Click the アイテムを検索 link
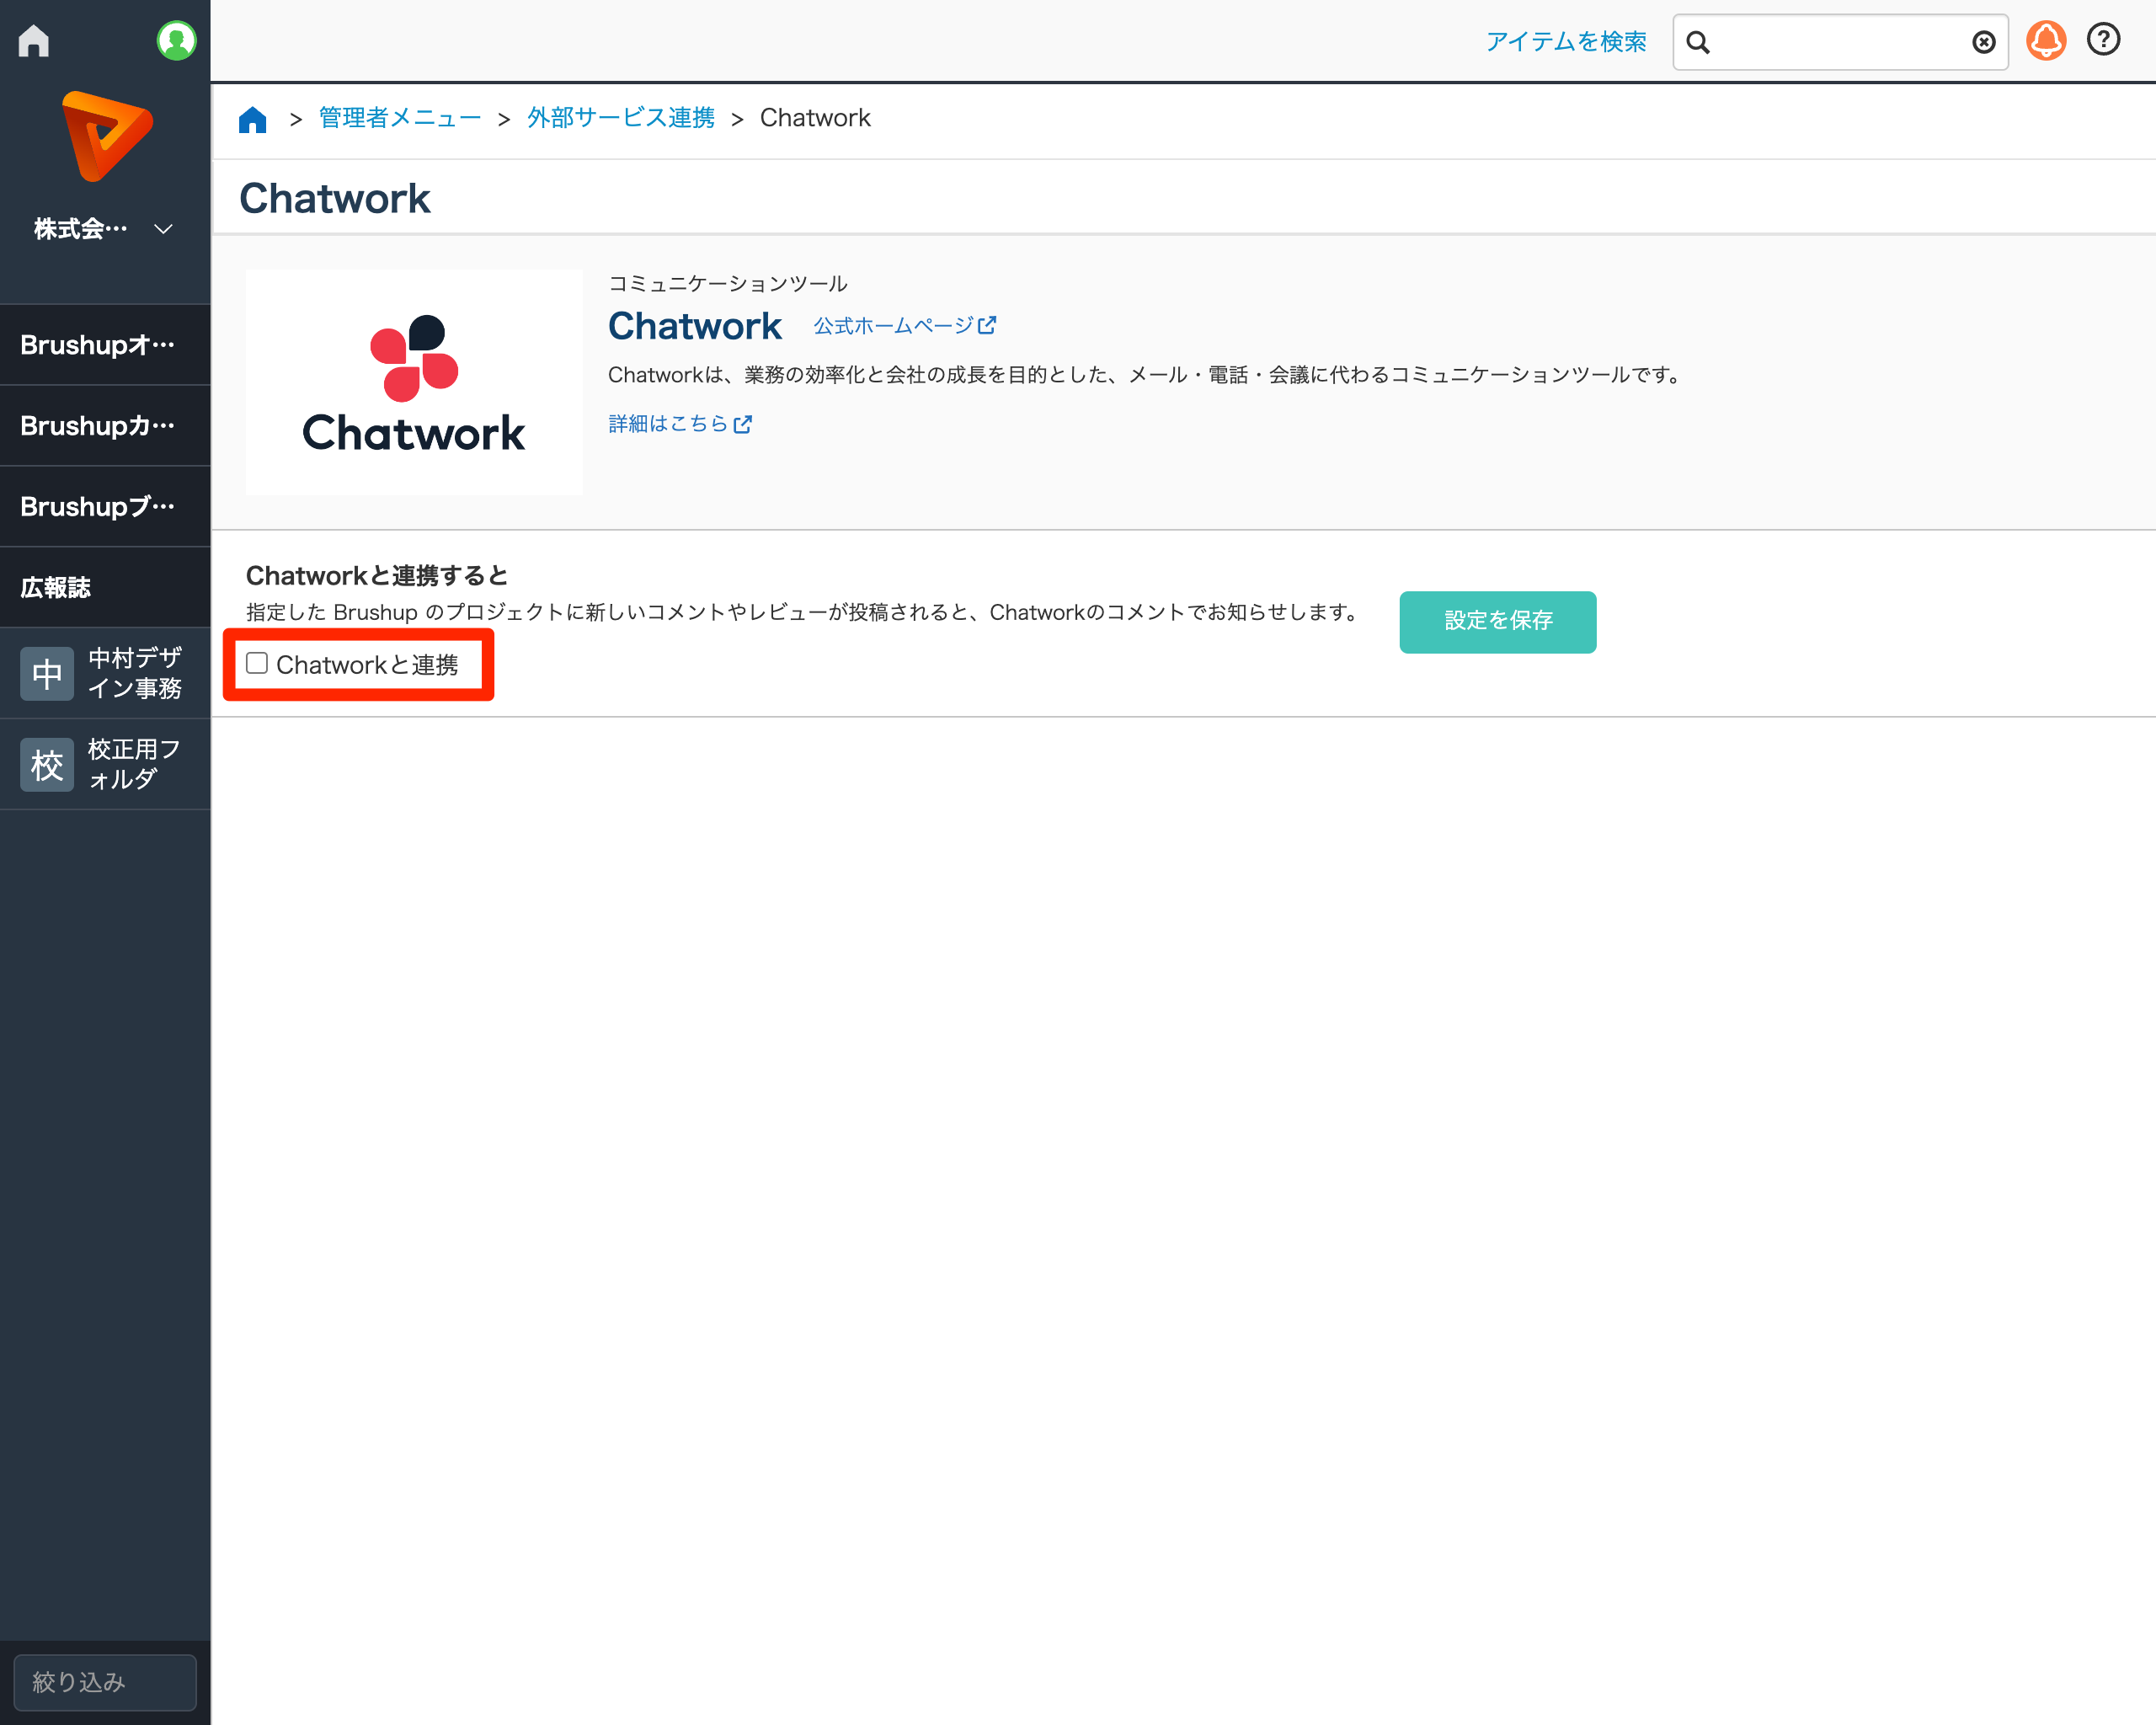 point(1565,42)
